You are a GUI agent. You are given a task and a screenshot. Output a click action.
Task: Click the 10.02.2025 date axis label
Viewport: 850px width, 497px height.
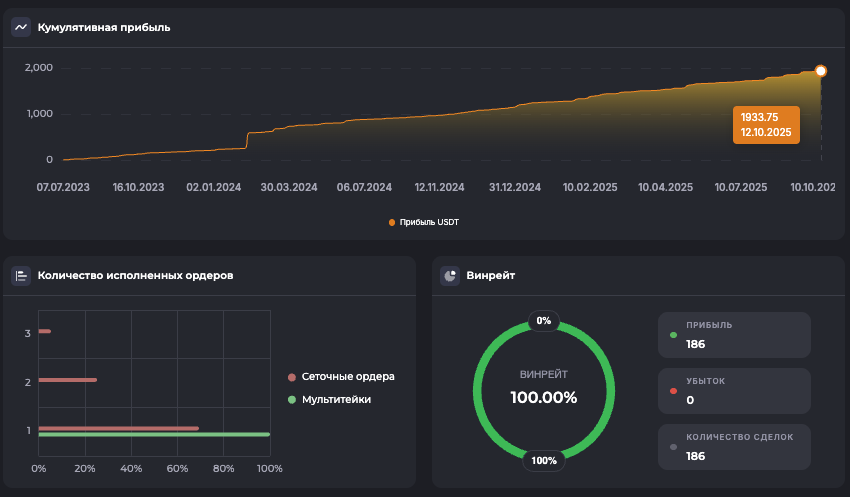pos(591,187)
